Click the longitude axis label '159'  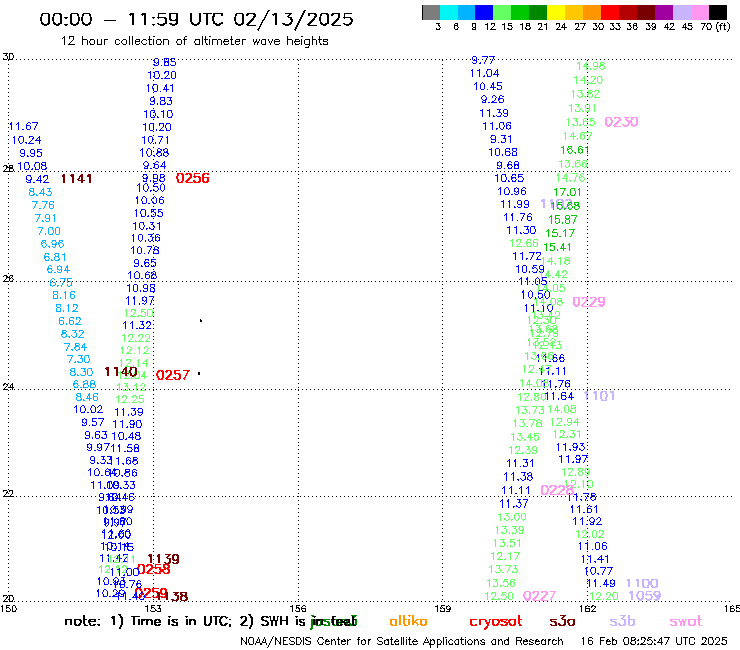[443, 608]
